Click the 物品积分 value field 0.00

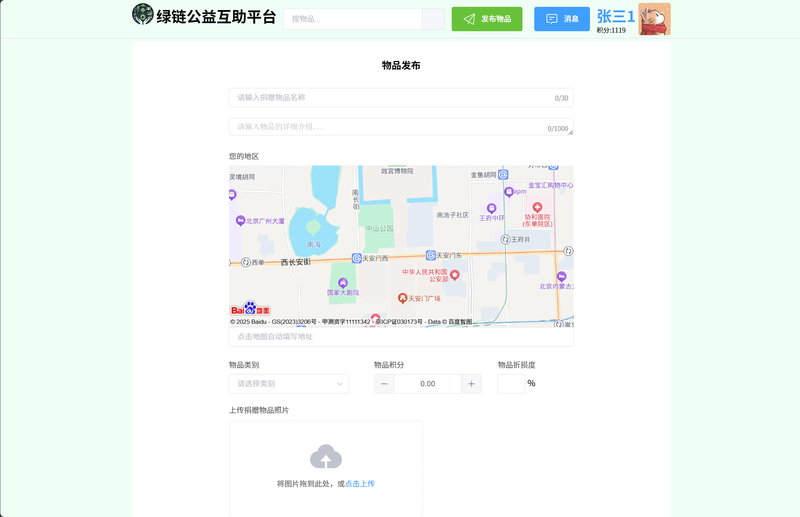coord(428,384)
